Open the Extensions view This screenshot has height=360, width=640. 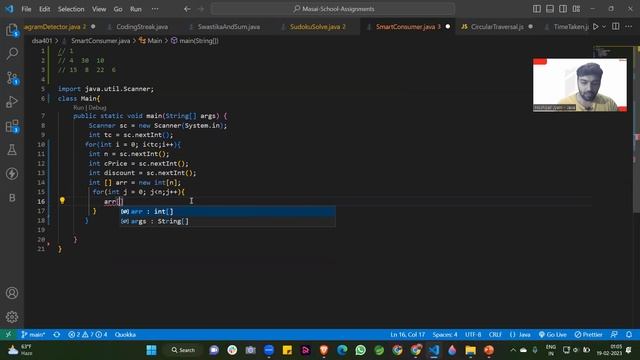[12, 126]
